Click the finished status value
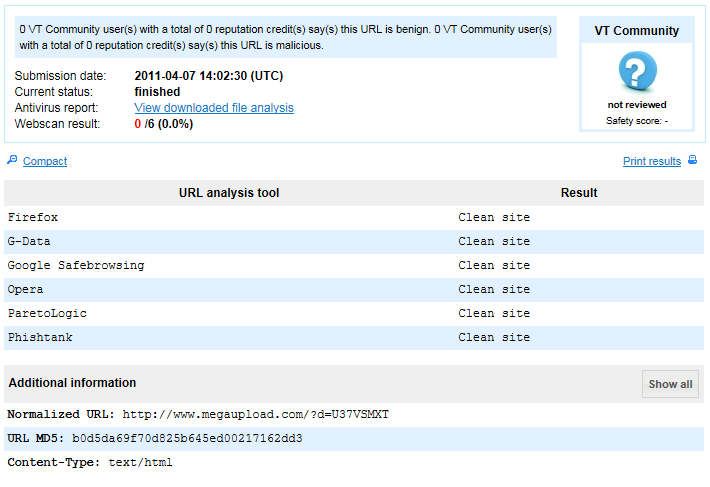The height and width of the screenshot is (487, 710). coord(157,92)
